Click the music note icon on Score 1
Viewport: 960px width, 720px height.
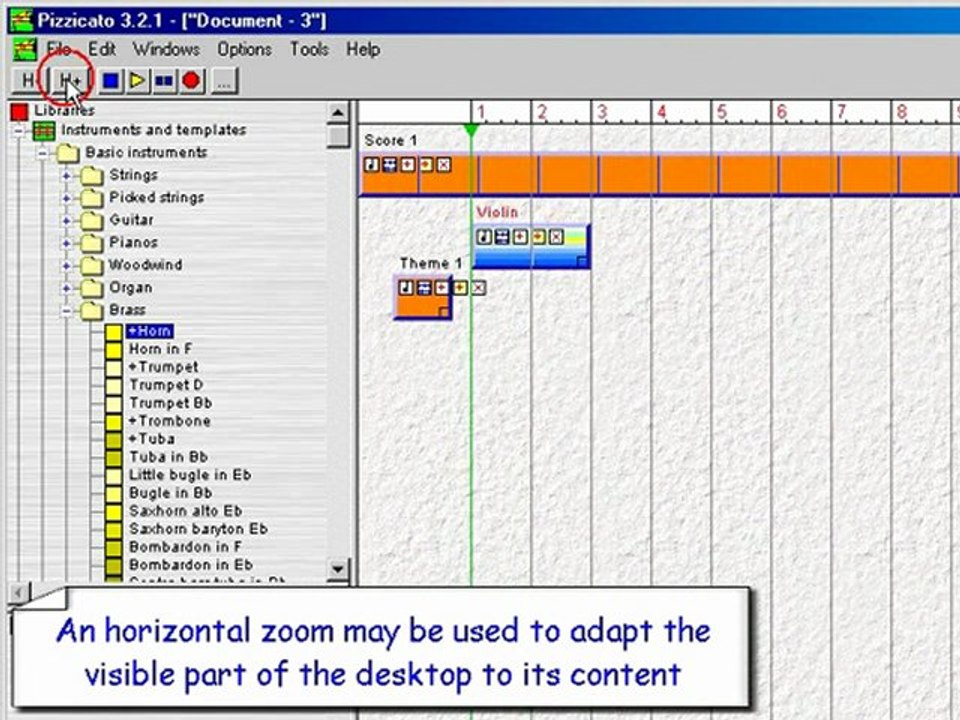coord(372,165)
